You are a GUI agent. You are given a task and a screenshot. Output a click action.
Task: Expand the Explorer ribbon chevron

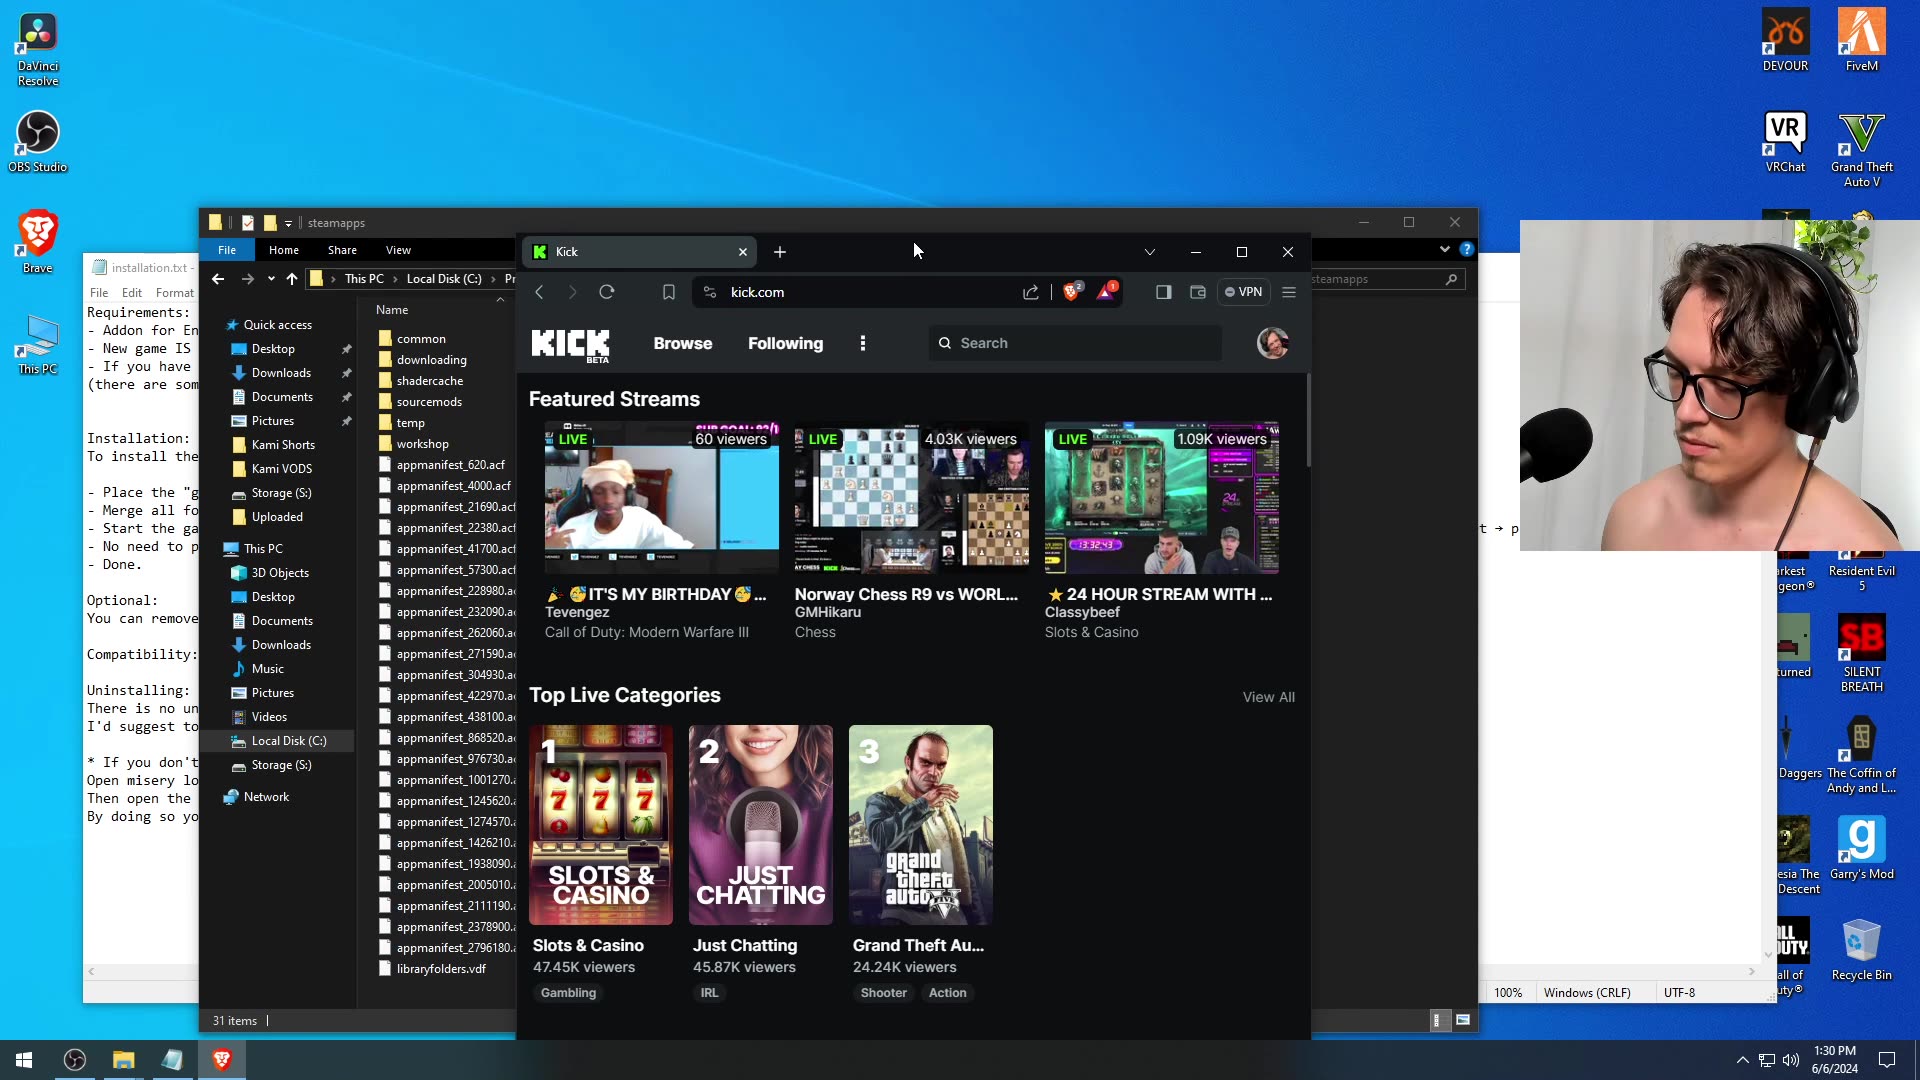coord(1444,249)
